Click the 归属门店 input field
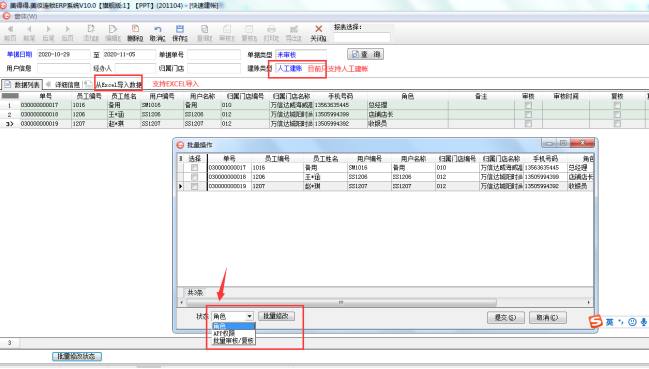The width and height of the screenshot is (649, 369). [214, 68]
